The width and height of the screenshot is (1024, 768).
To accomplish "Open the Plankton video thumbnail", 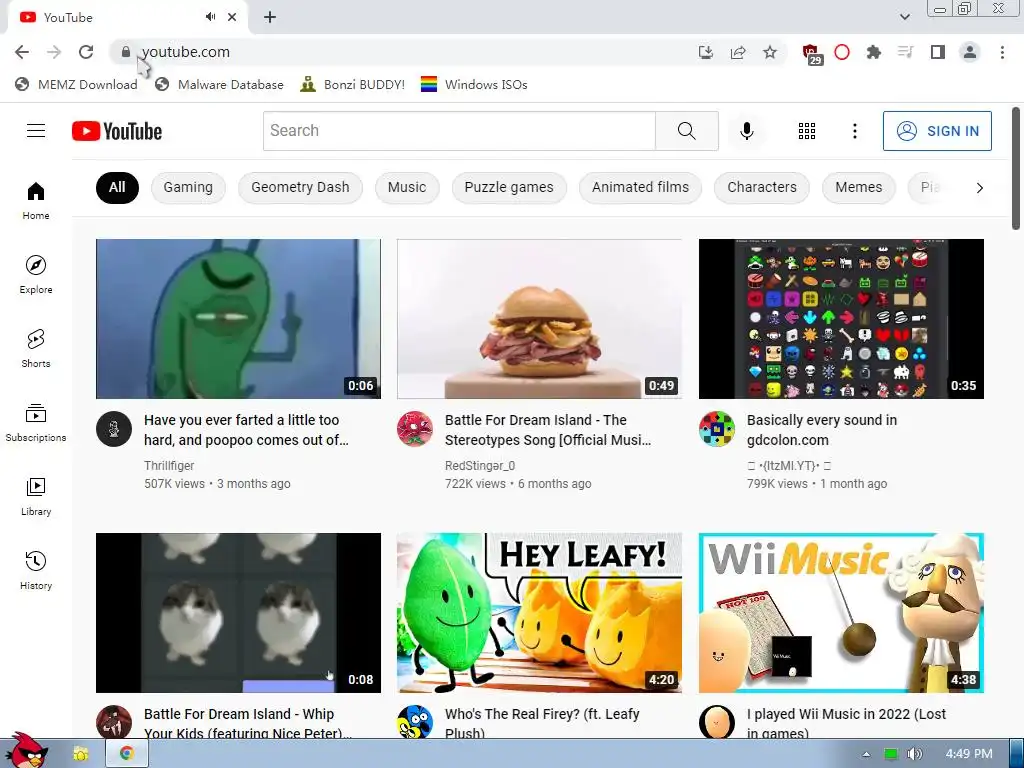I will (238, 319).
